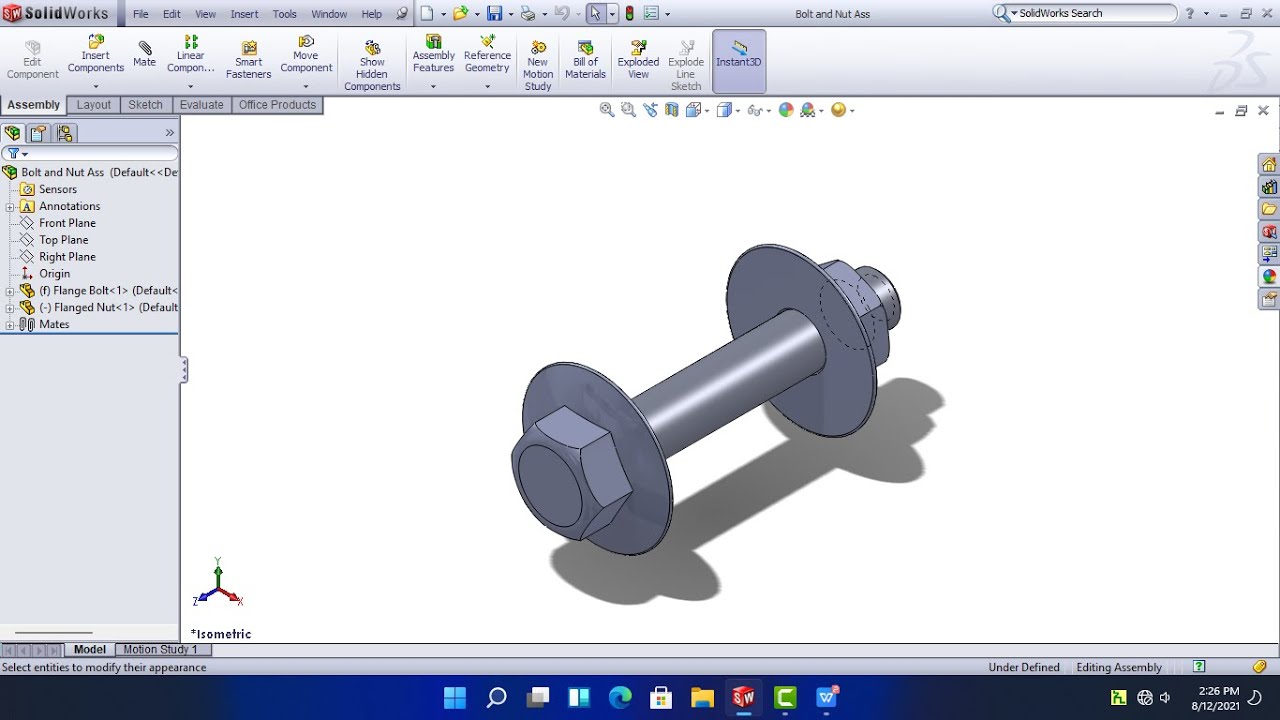Open the Insert menu
The image size is (1280, 720).
[244, 14]
